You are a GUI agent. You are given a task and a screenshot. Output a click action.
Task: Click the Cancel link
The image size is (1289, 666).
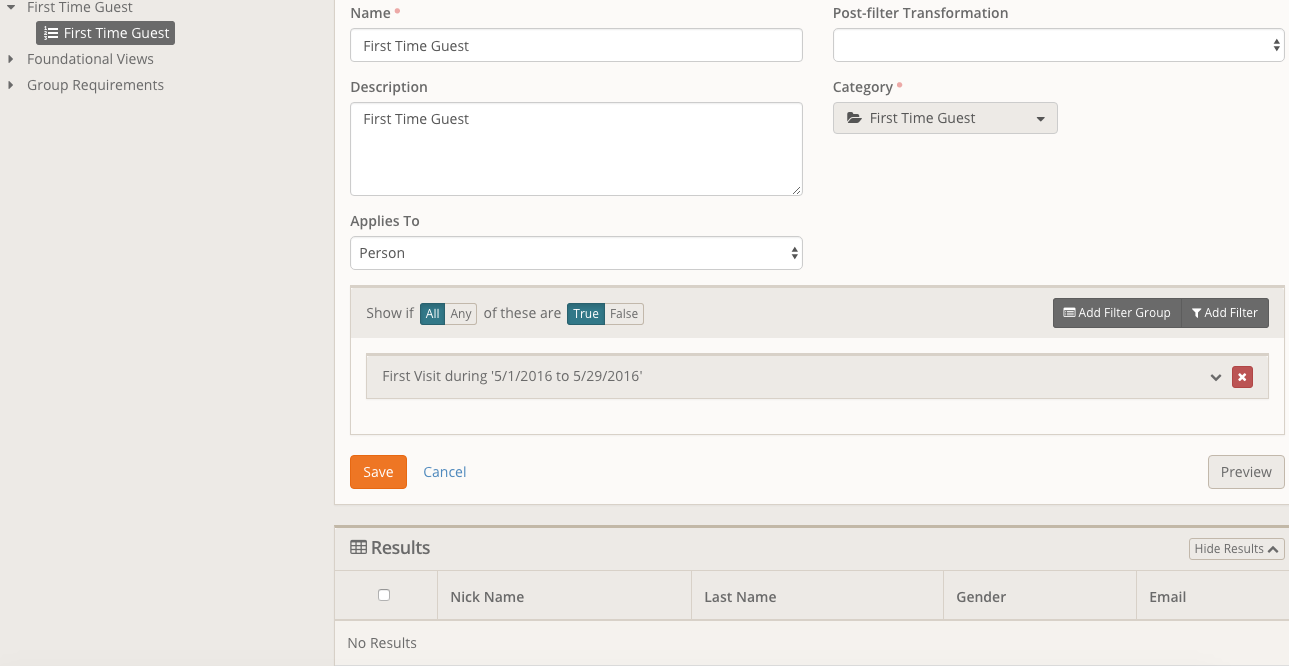(x=445, y=472)
